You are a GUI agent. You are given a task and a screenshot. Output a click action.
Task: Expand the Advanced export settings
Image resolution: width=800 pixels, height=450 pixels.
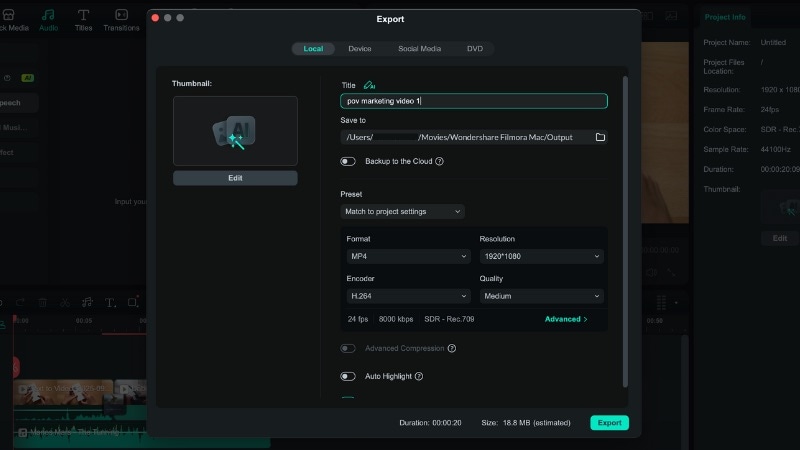(x=566, y=319)
